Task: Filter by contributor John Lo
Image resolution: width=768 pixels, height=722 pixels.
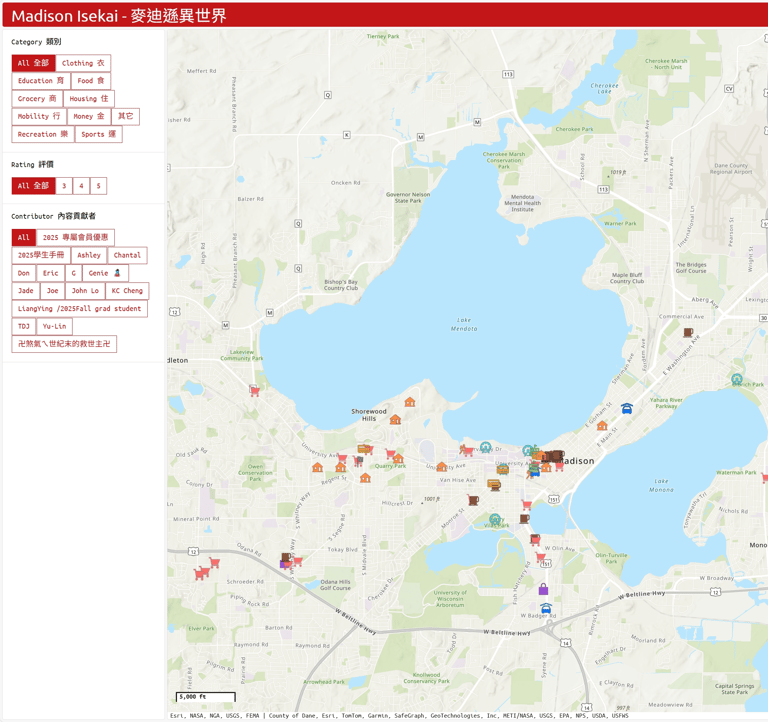Action: point(85,291)
